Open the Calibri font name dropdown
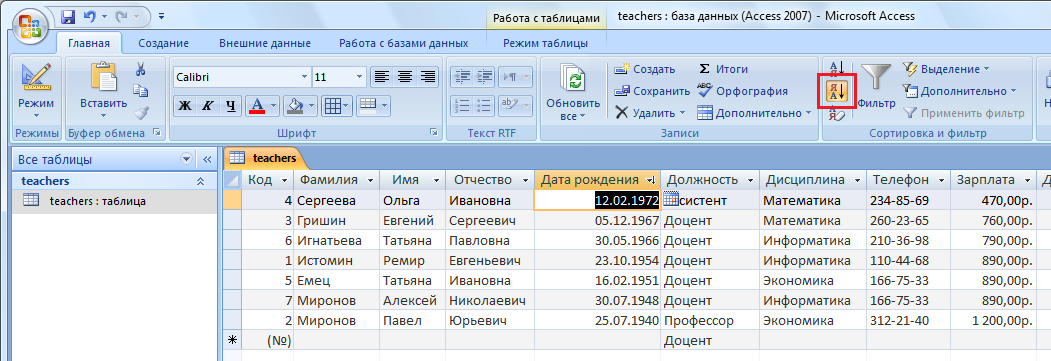This screenshot has height=361, width=1051. click(x=304, y=77)
